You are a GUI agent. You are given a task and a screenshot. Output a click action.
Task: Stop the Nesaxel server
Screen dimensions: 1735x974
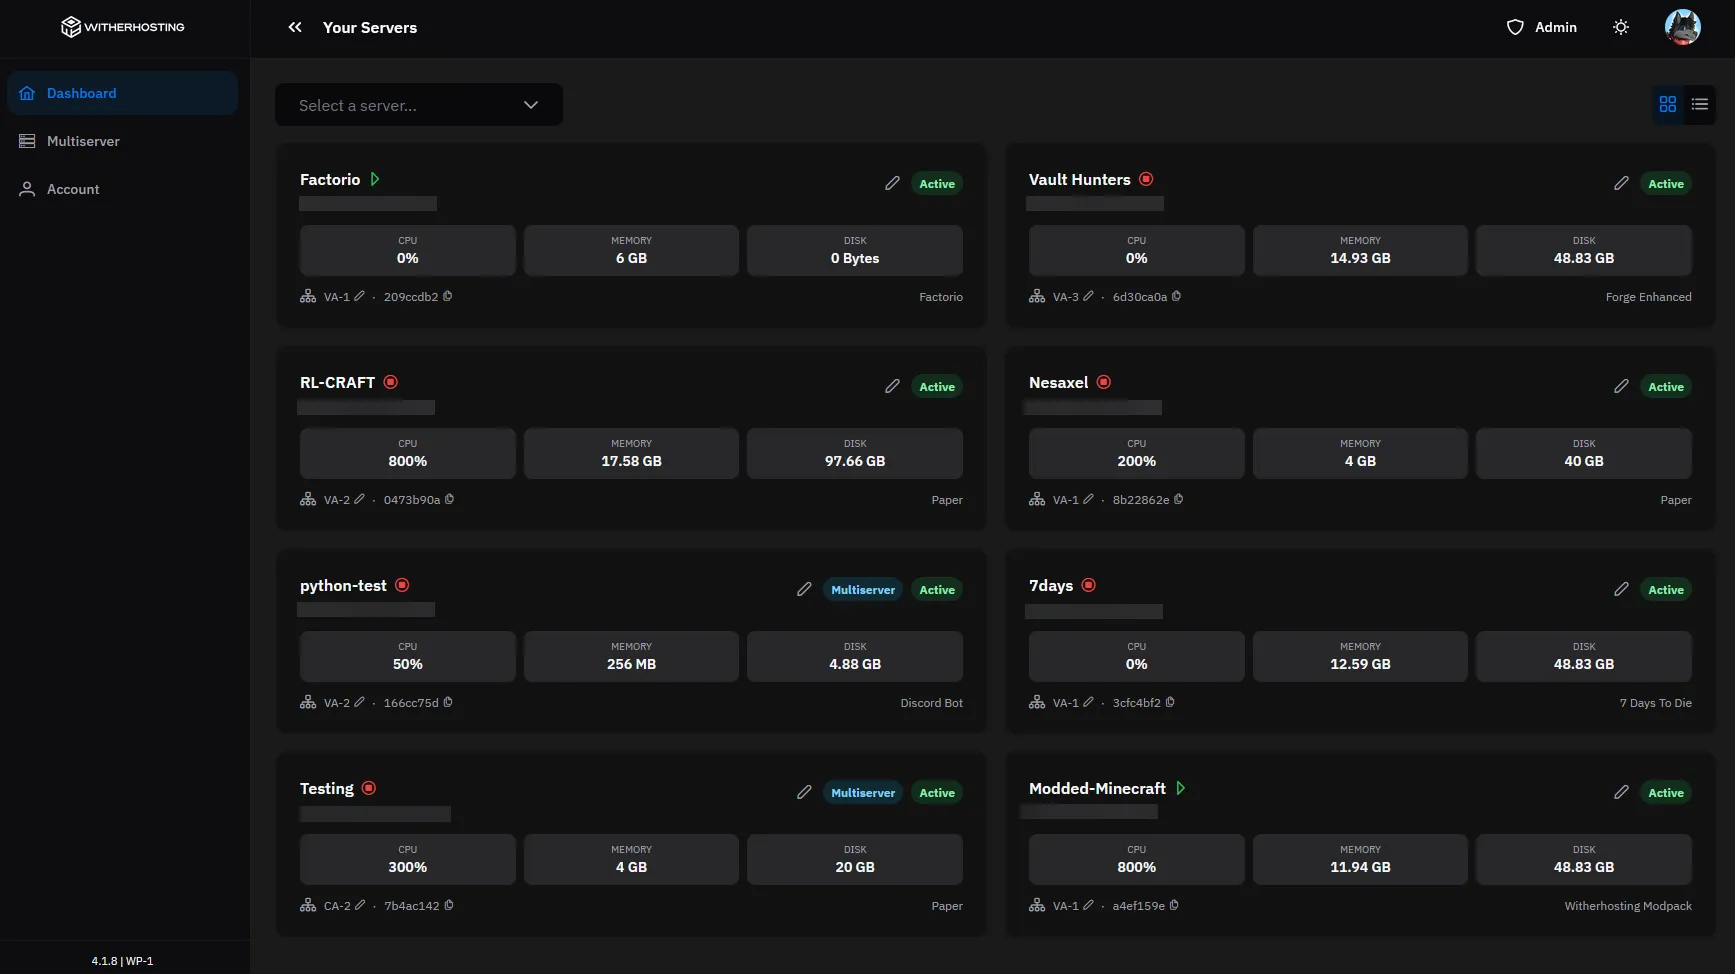[1104, 382]
